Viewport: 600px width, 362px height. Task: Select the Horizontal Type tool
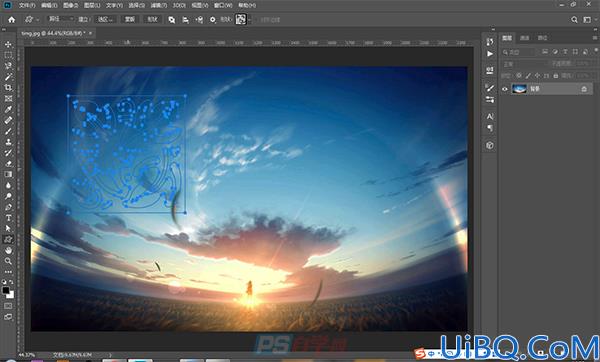pyautogui.click(x=8, y=218)
